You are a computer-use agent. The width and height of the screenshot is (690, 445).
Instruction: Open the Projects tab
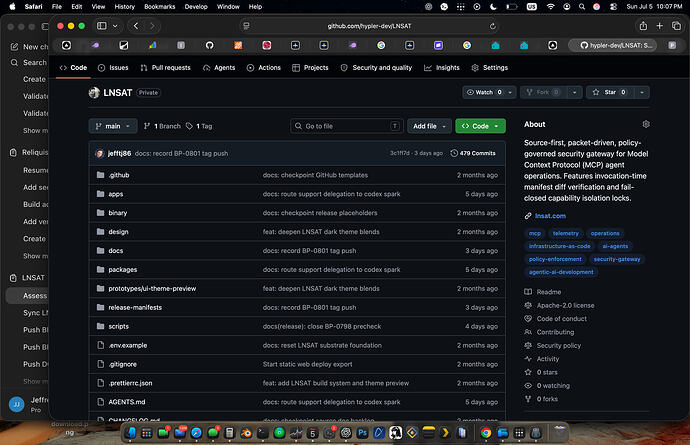310,68
